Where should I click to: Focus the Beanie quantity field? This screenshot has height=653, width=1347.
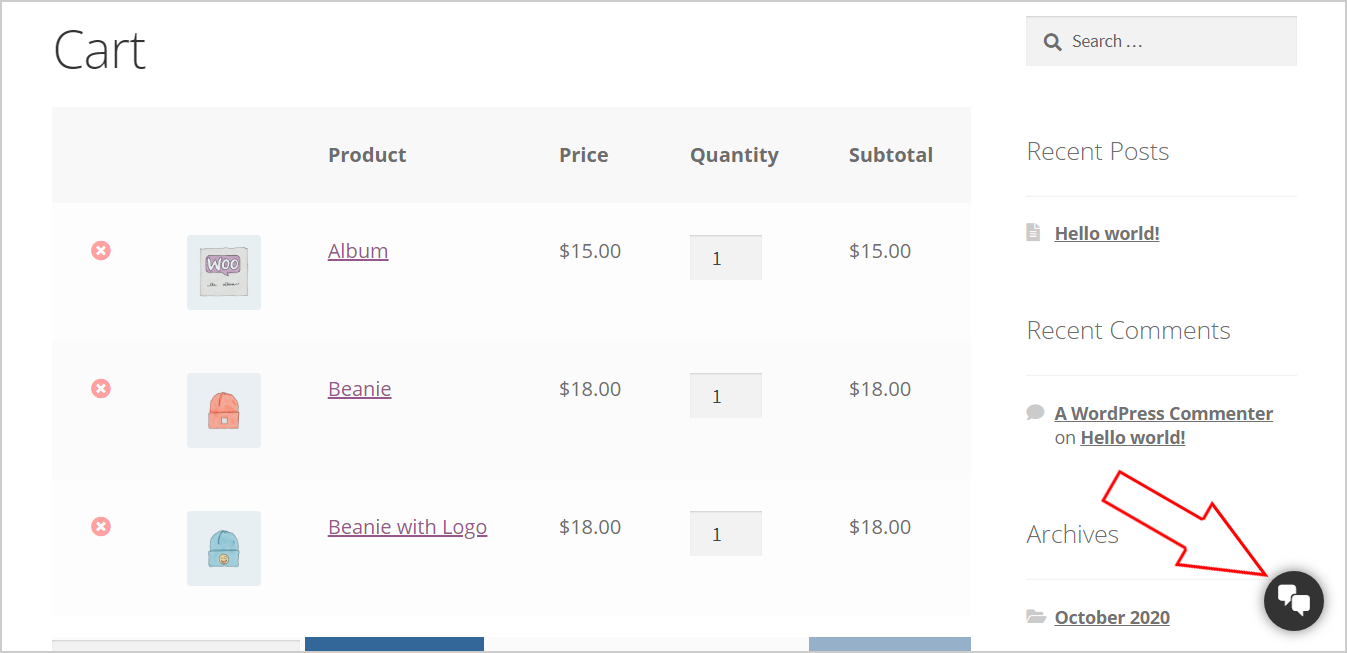(x=725, y=396)
